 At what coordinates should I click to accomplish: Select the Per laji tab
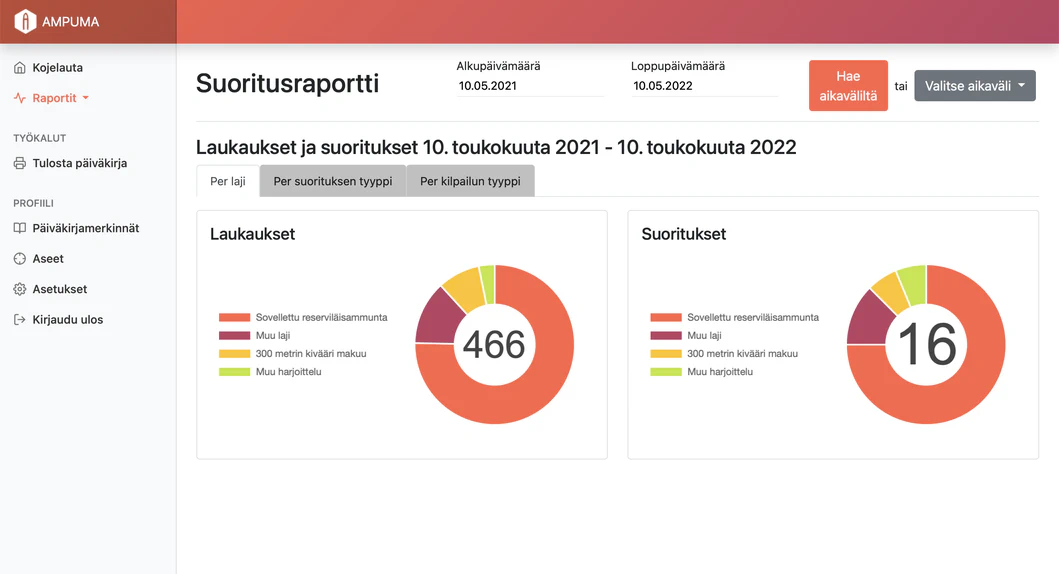tap(228, 182)
